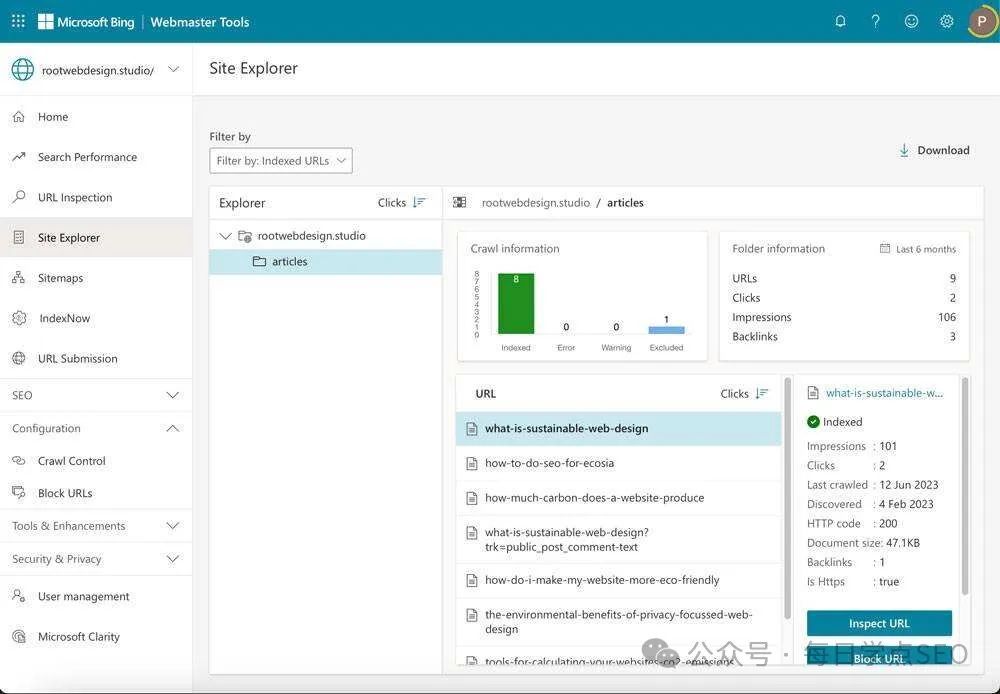This screenshot has width=1000, height=694.
Task: Click the Inspect URL button
Action: pos(879,623)
